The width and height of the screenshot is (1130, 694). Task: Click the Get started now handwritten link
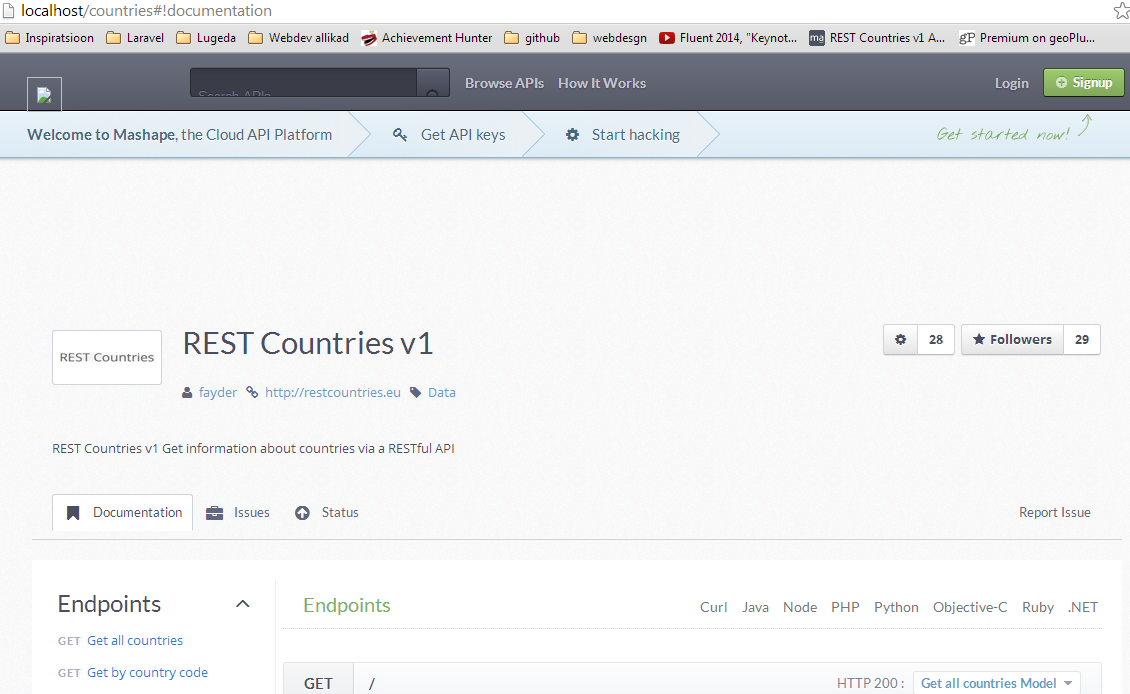click(1002, 134)
